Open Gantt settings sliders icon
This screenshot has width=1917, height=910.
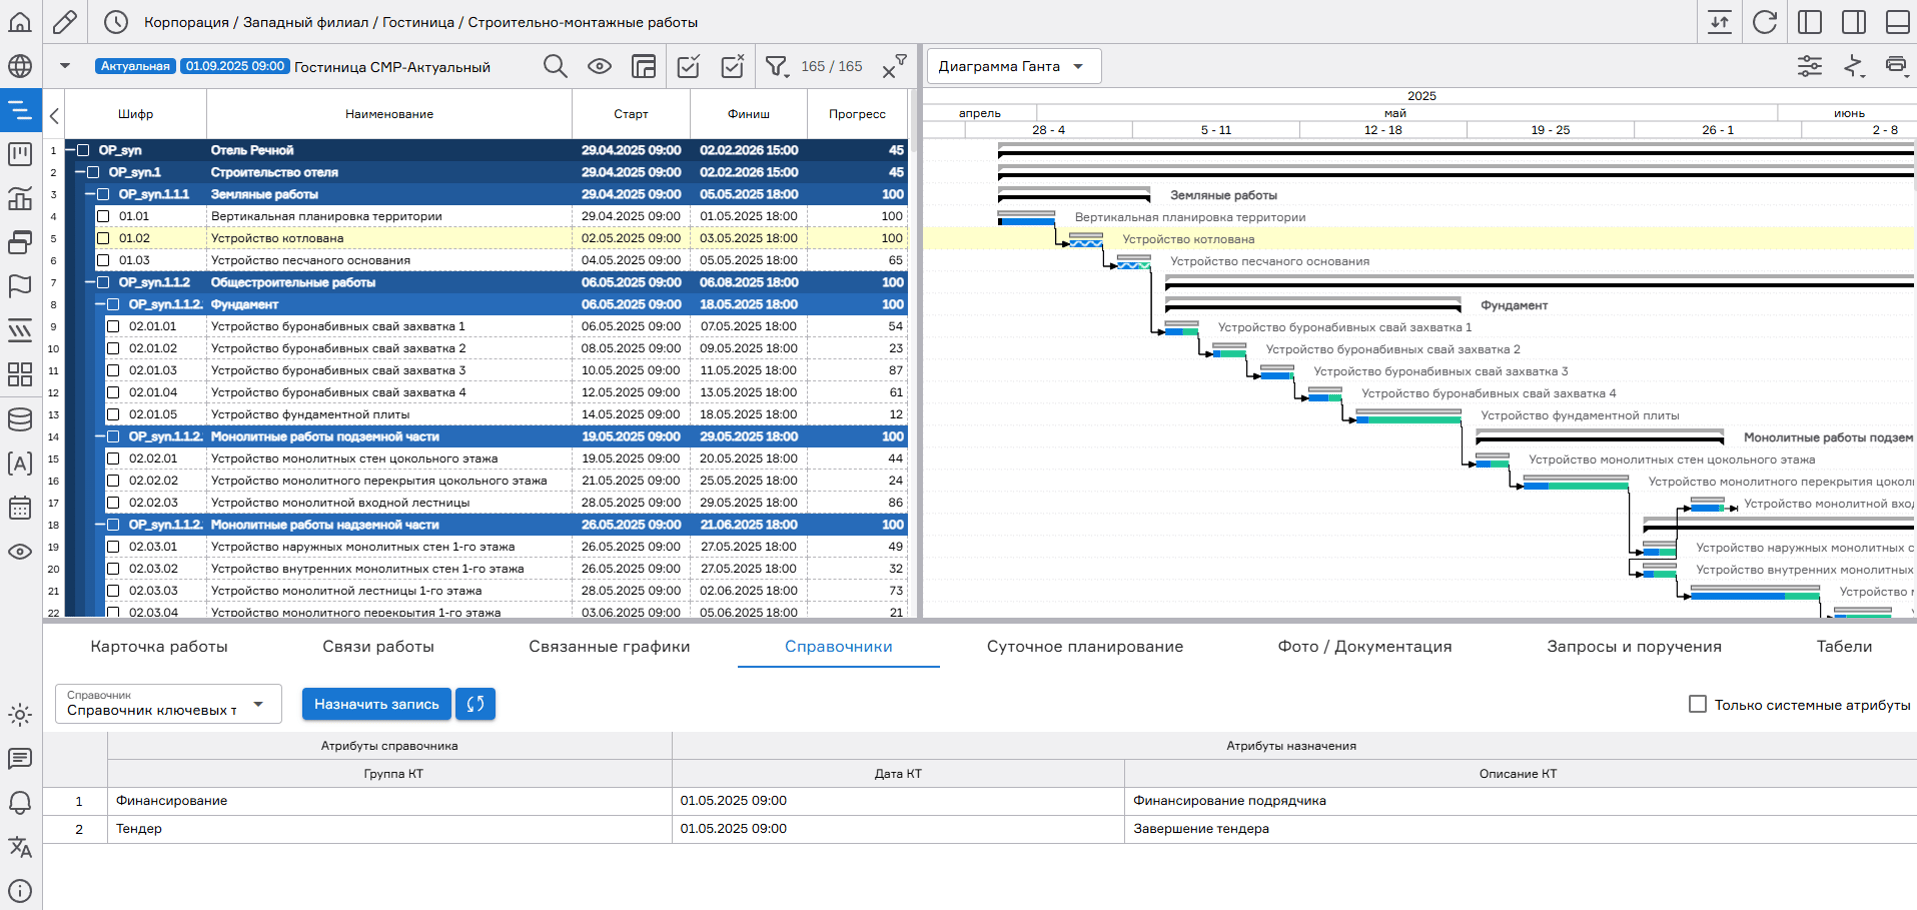pyautogui.click(x=1809, y=66)
